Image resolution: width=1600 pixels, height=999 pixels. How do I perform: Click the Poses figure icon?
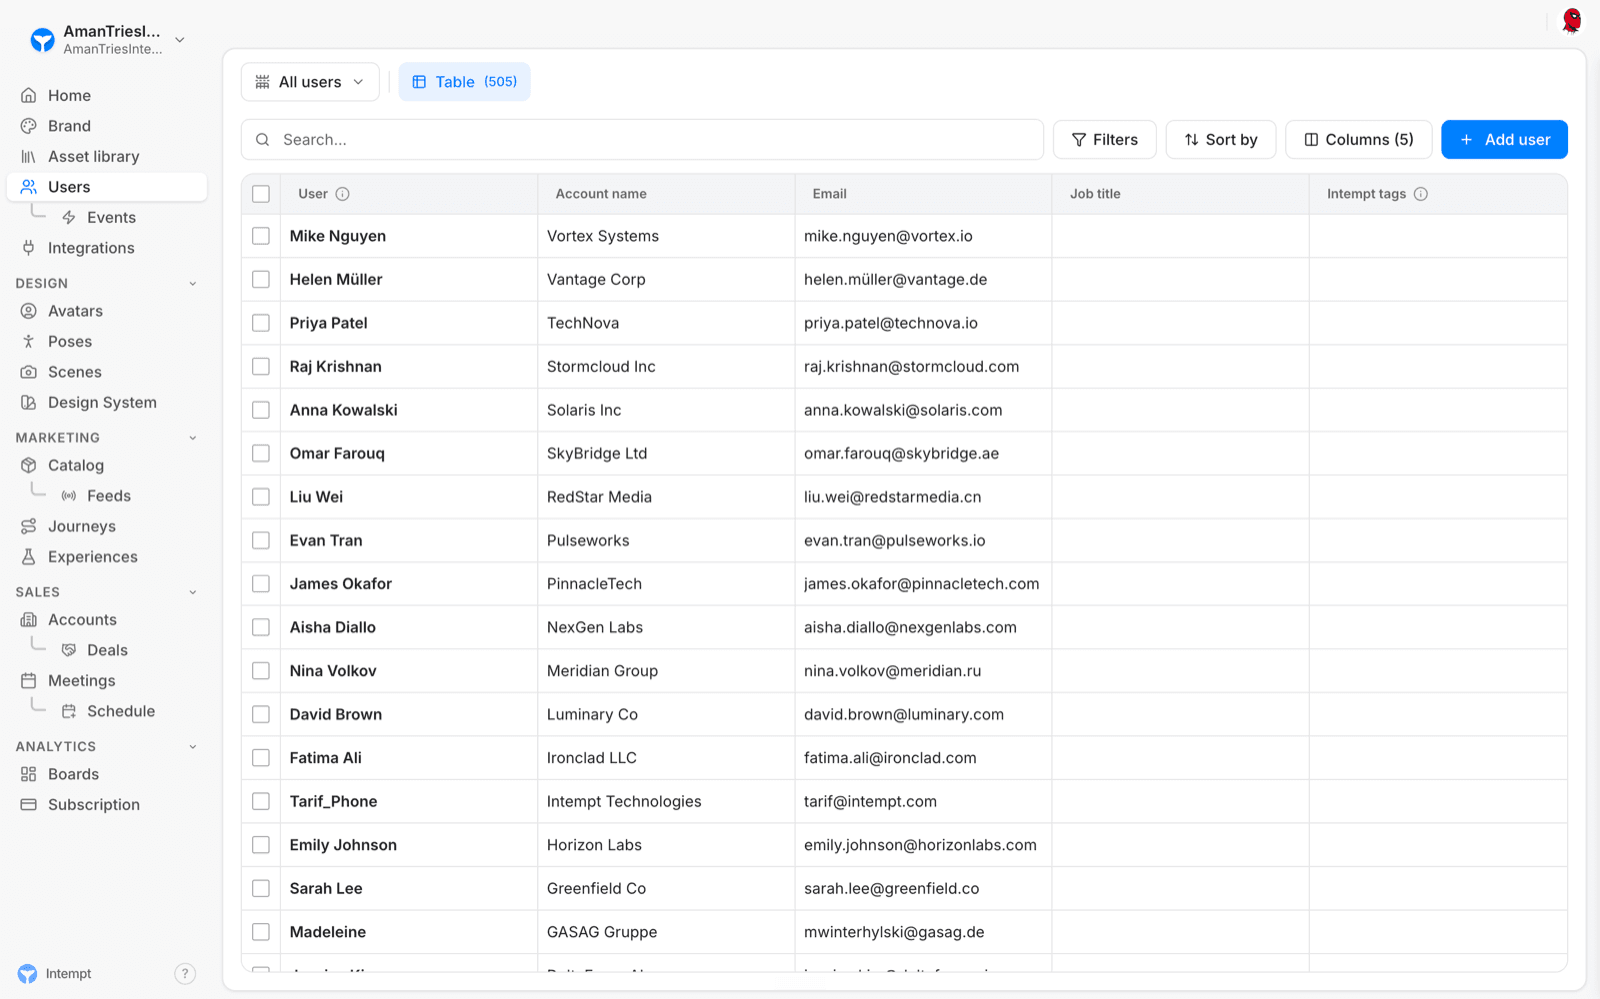coord(29,342)
